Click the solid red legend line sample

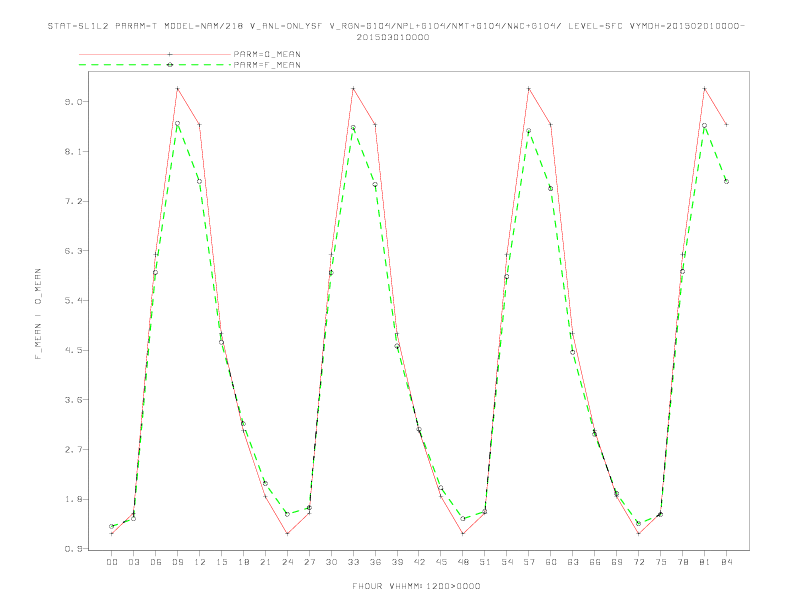155,54
